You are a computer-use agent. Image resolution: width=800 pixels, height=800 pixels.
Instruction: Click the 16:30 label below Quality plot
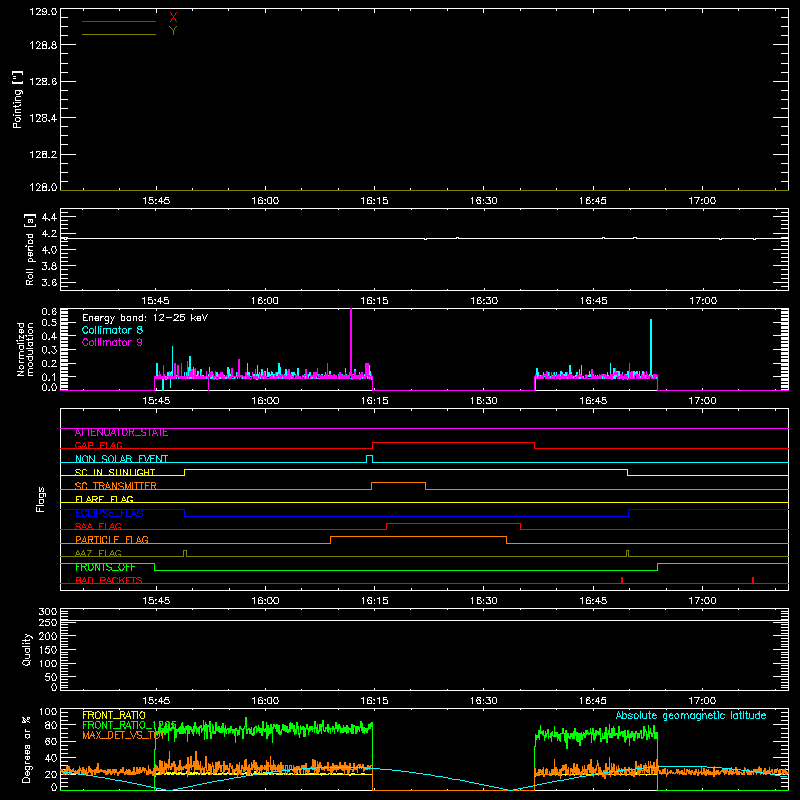click(484, 701)
